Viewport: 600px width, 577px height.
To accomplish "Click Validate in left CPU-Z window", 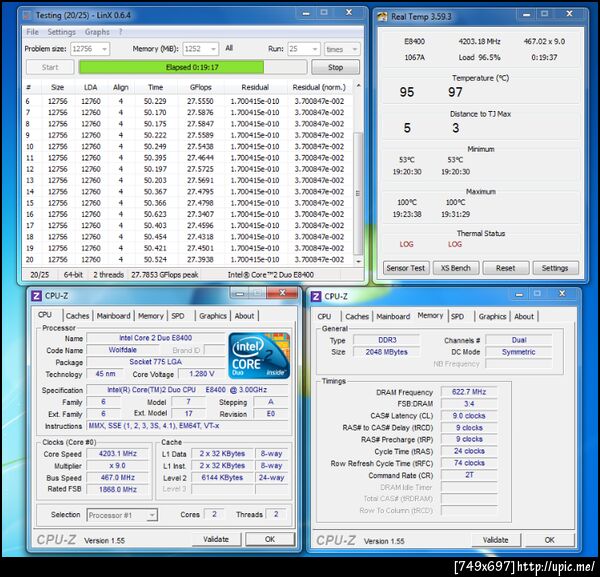I will [216, 539].
